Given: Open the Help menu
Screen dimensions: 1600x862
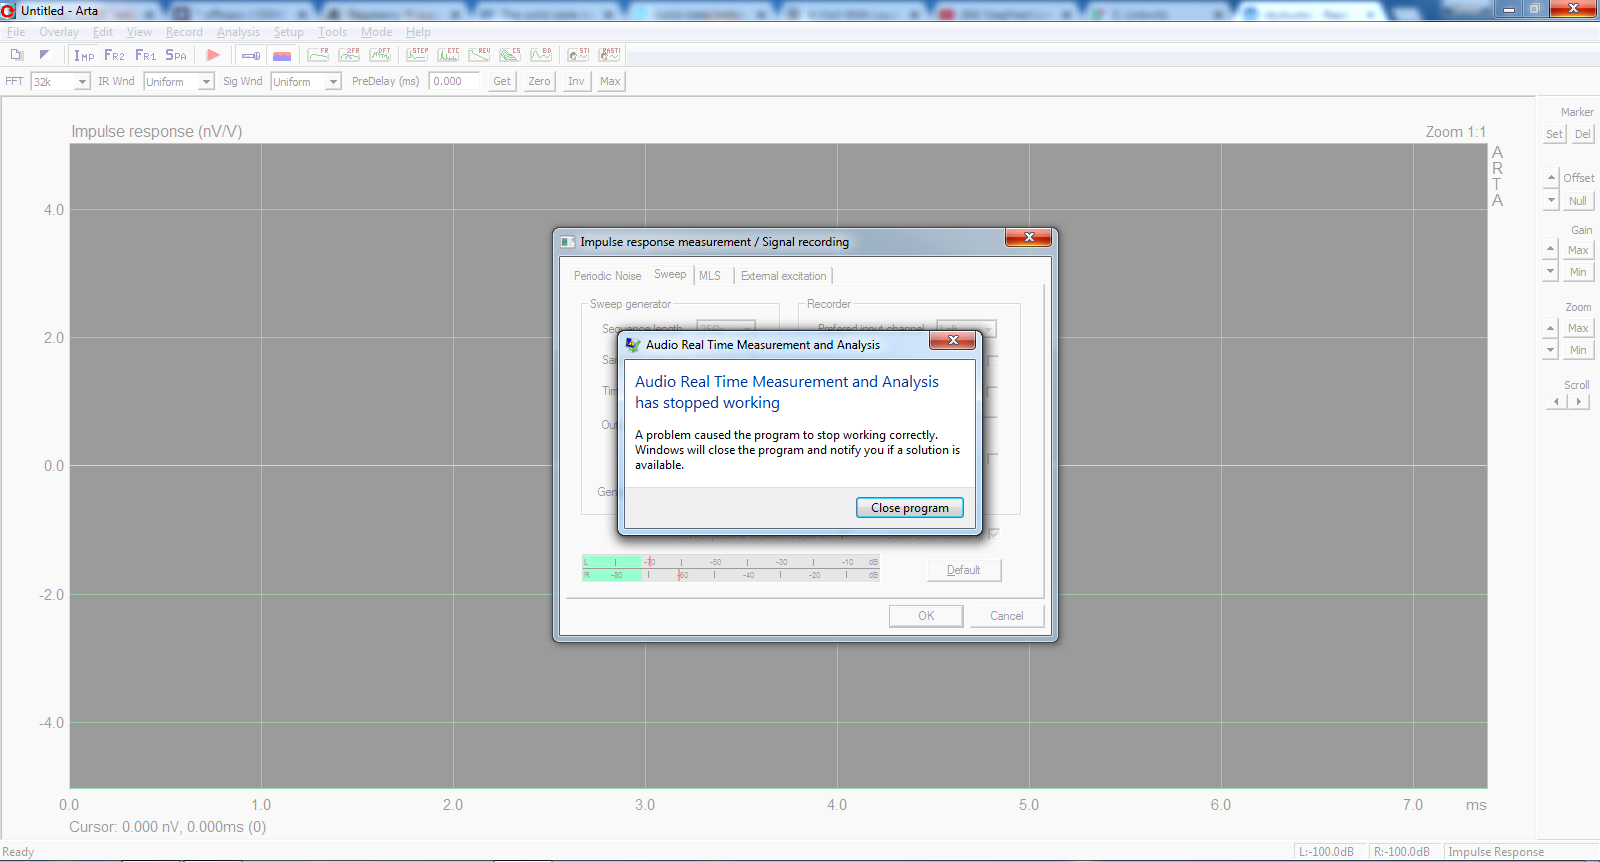Looking at the screenshot, I should pyautogui.click(x=418, y=32).
